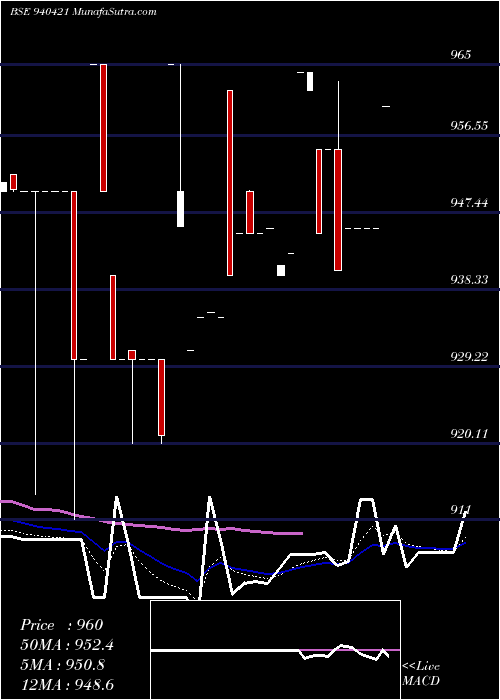Click the 965 price axis label
The height and width of the screenshot is (700, 500).
point(461,55)
